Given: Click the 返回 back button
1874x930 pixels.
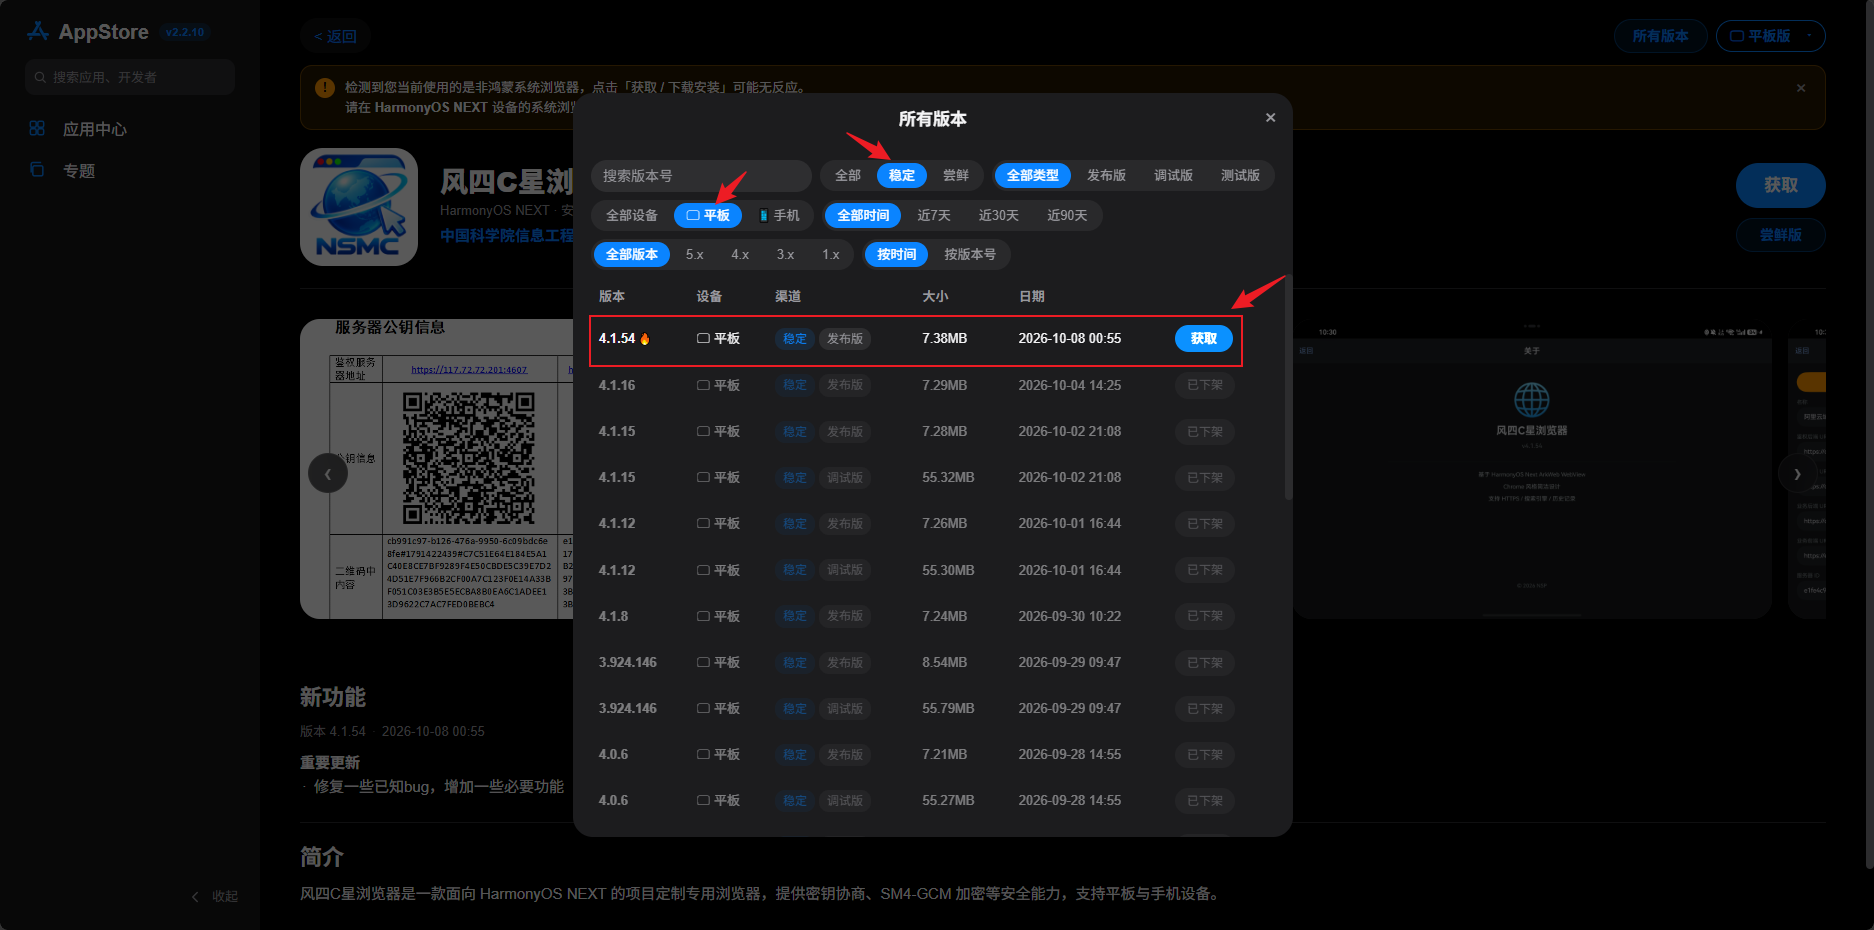Looking at the screenshot, I should (336, 36).
